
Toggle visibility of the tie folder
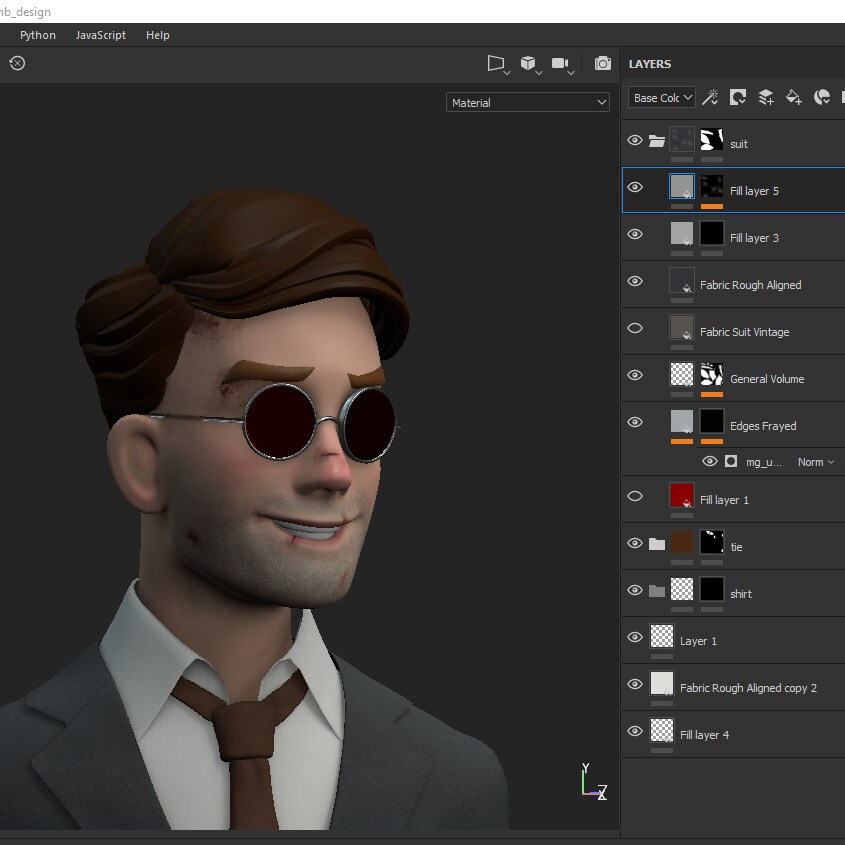tap(635, 543)
